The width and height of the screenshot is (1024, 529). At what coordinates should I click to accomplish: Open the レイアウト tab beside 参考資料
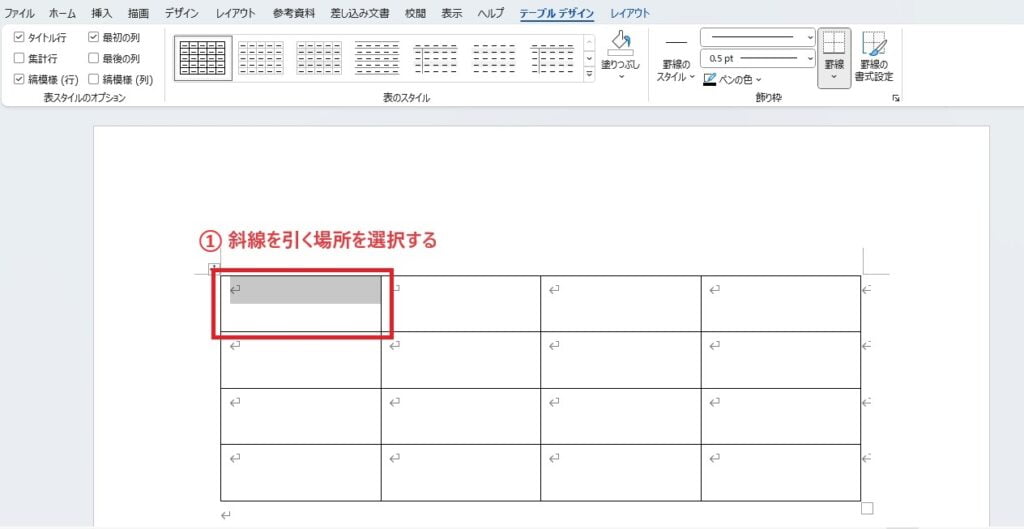[x=236, y=13]
